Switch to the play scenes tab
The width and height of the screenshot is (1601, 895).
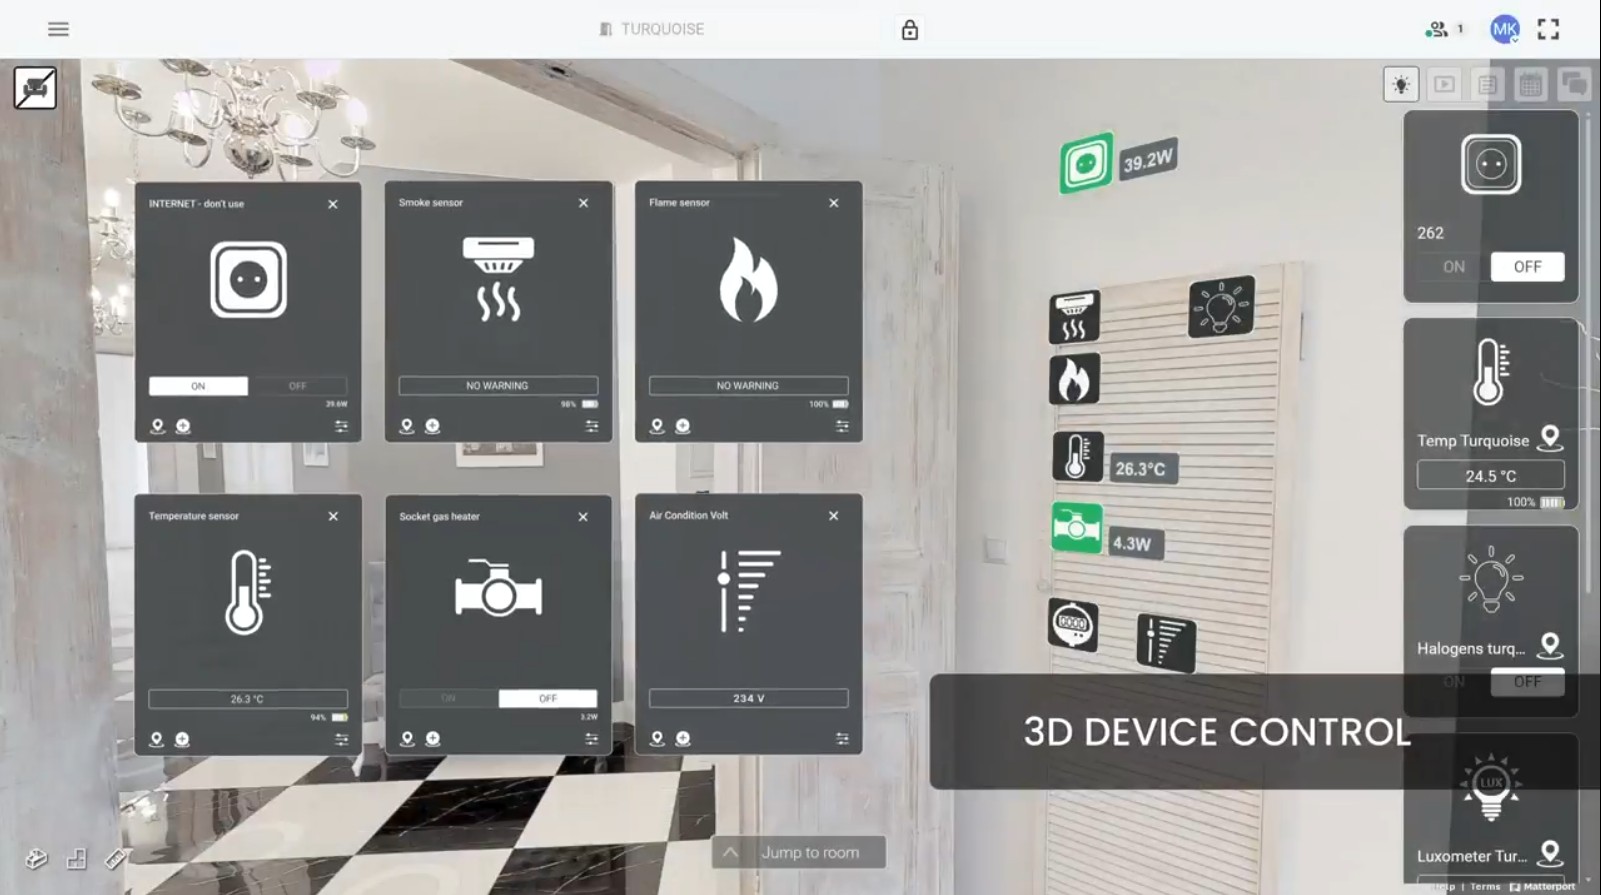click(1444, 85)
